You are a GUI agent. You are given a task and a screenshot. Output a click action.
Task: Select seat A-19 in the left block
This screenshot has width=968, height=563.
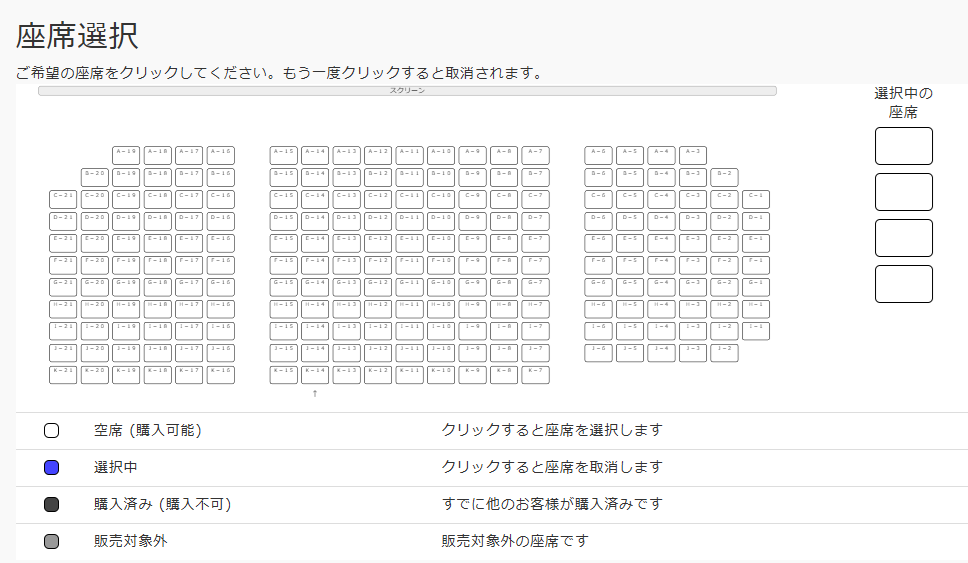coord(126,154)
